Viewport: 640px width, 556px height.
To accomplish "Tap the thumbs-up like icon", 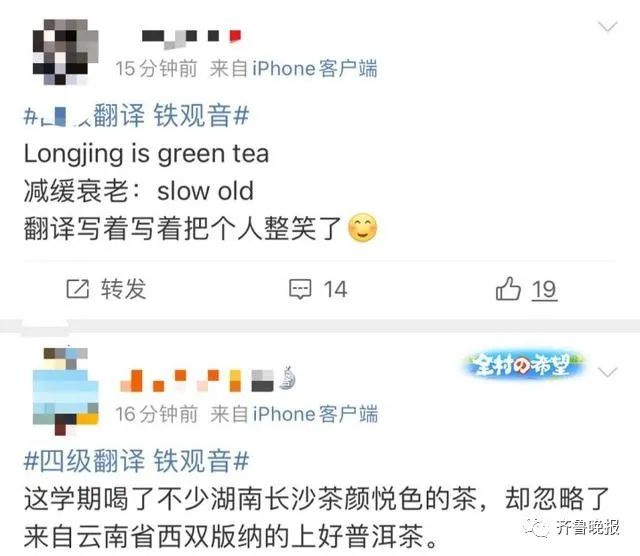I will point(508,289).
